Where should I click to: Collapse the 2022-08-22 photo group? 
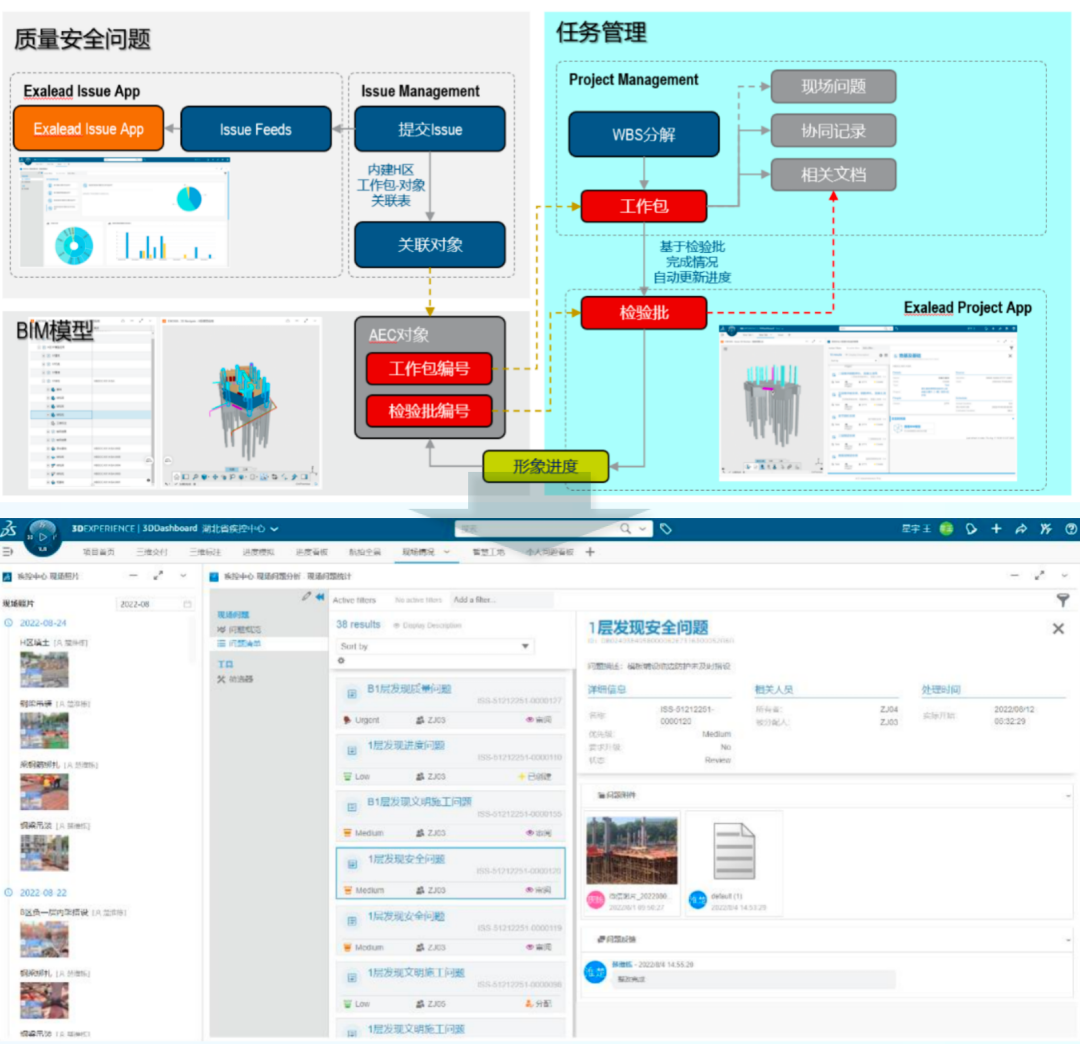pyautogui.click(x=8, y=892)
